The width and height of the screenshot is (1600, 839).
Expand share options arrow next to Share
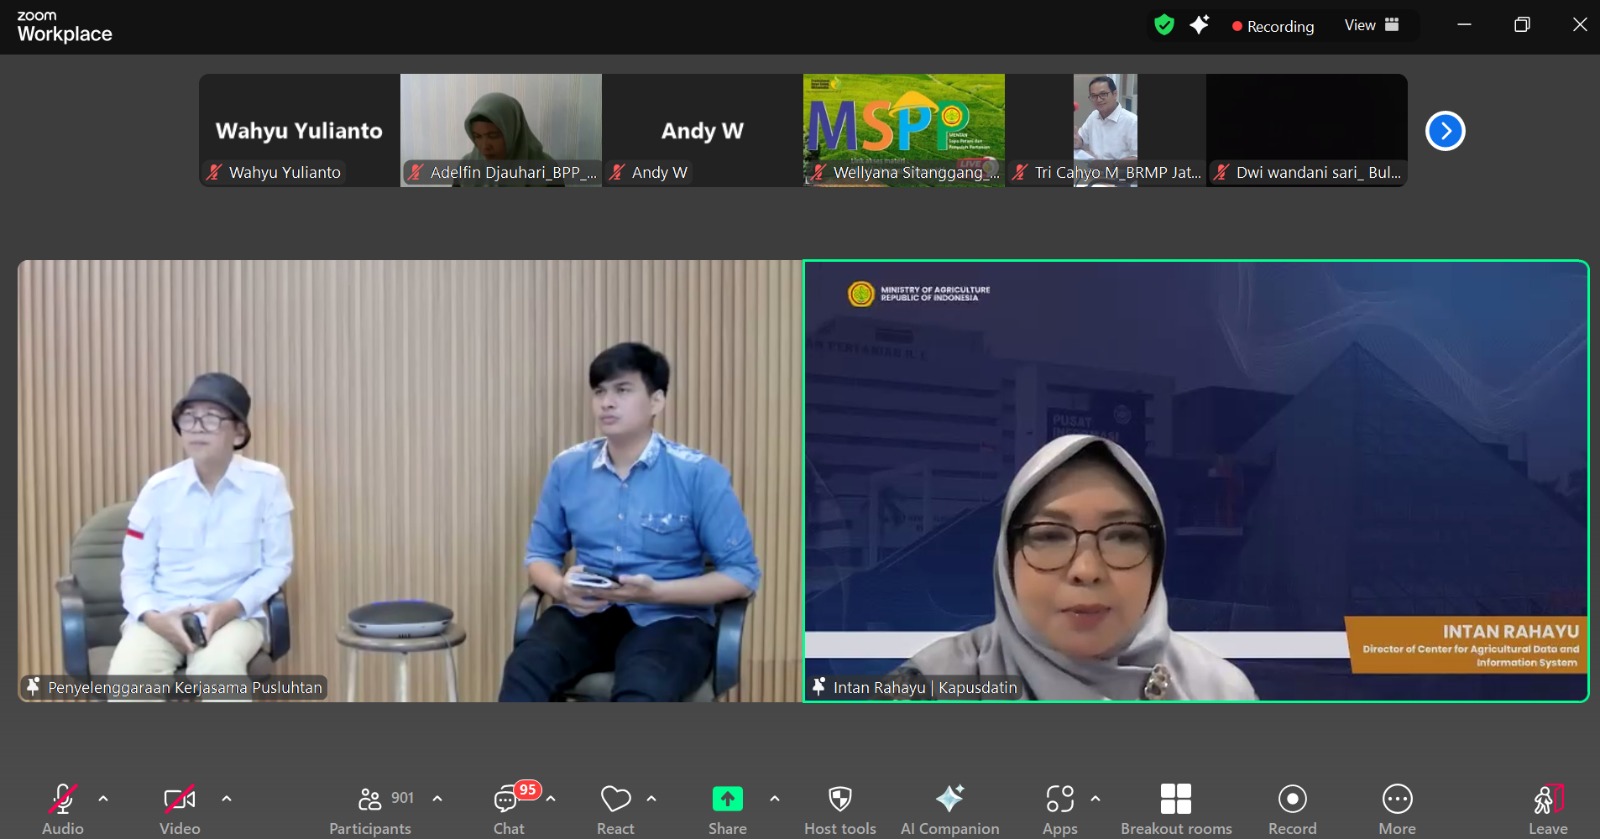pos(775,799)
